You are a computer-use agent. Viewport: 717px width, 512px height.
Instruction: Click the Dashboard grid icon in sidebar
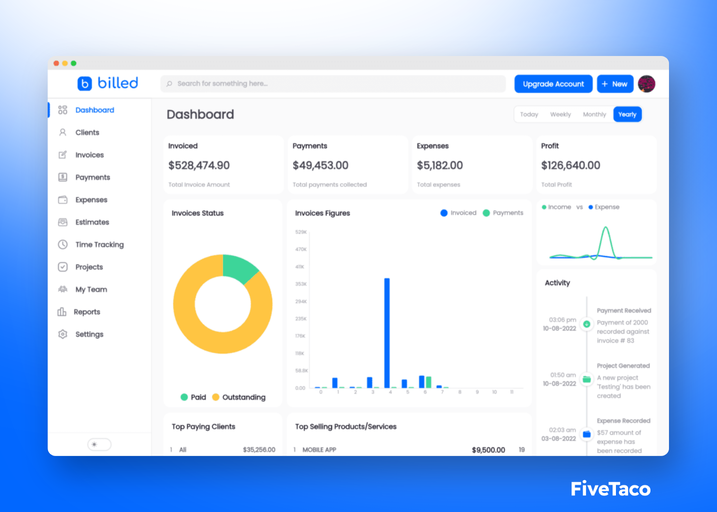(63, 110)
